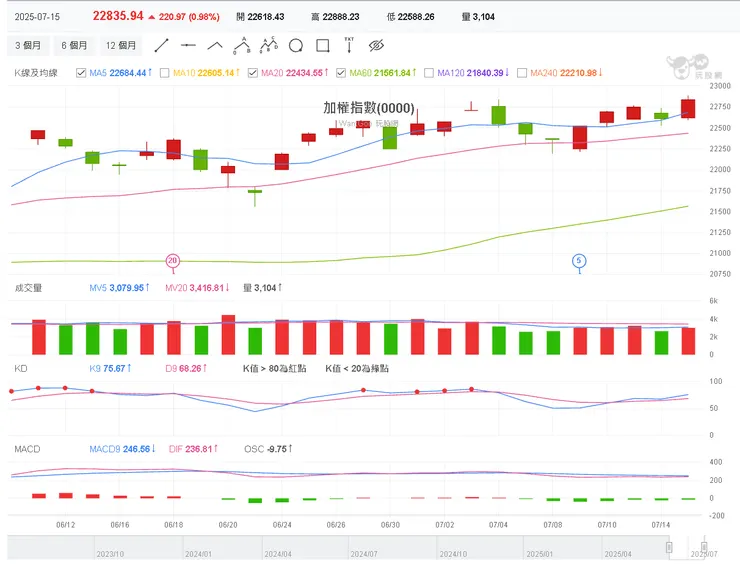Click the 2024/01 area of the timeline navigator

coord(198,554)
